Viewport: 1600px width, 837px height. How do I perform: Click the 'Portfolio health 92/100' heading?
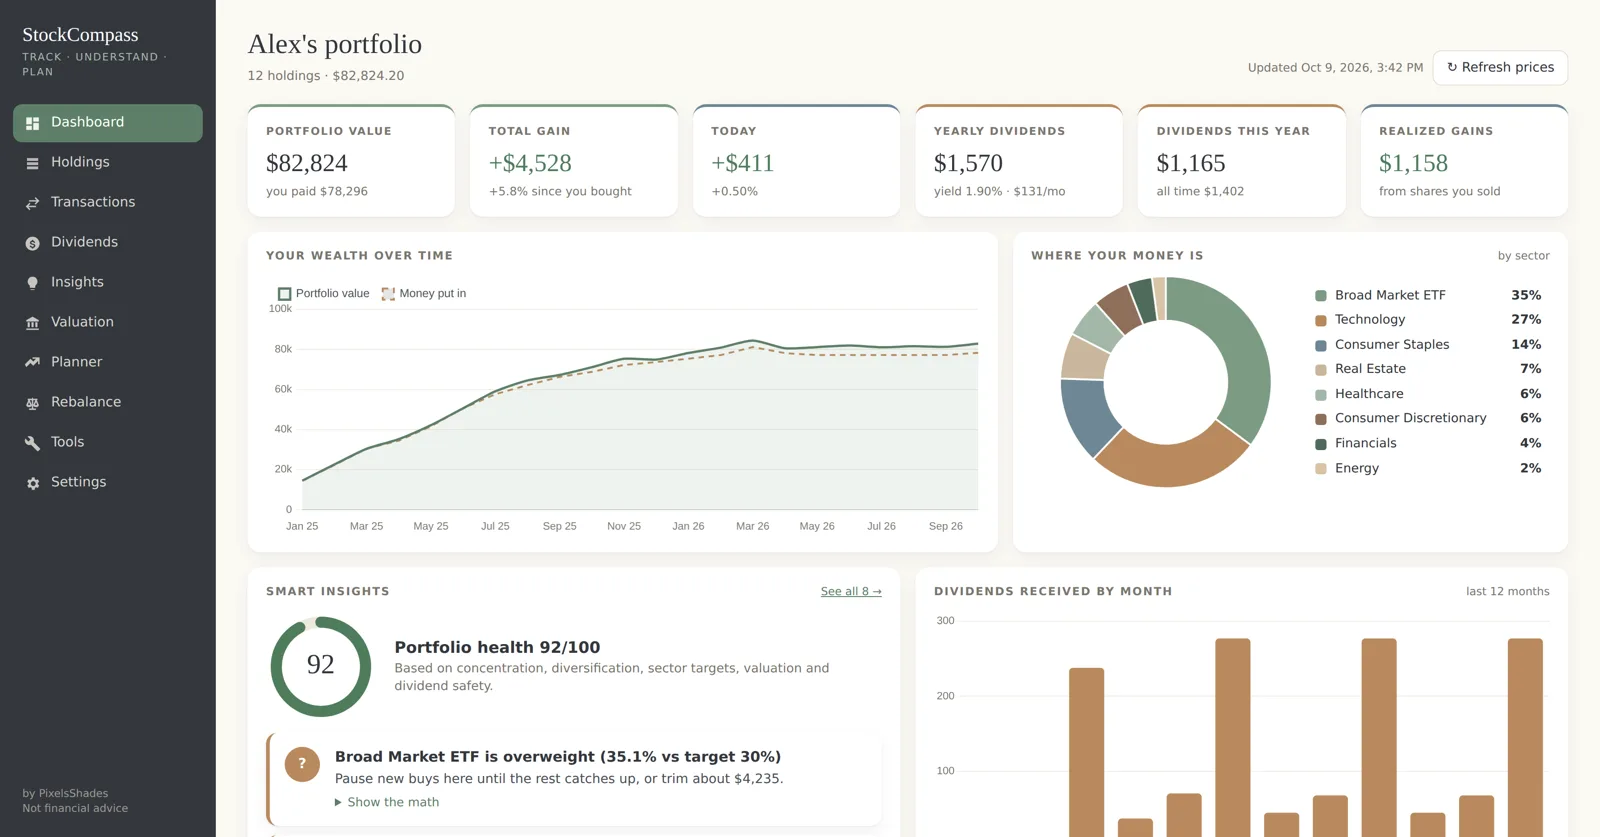click(x=497, y=647)
